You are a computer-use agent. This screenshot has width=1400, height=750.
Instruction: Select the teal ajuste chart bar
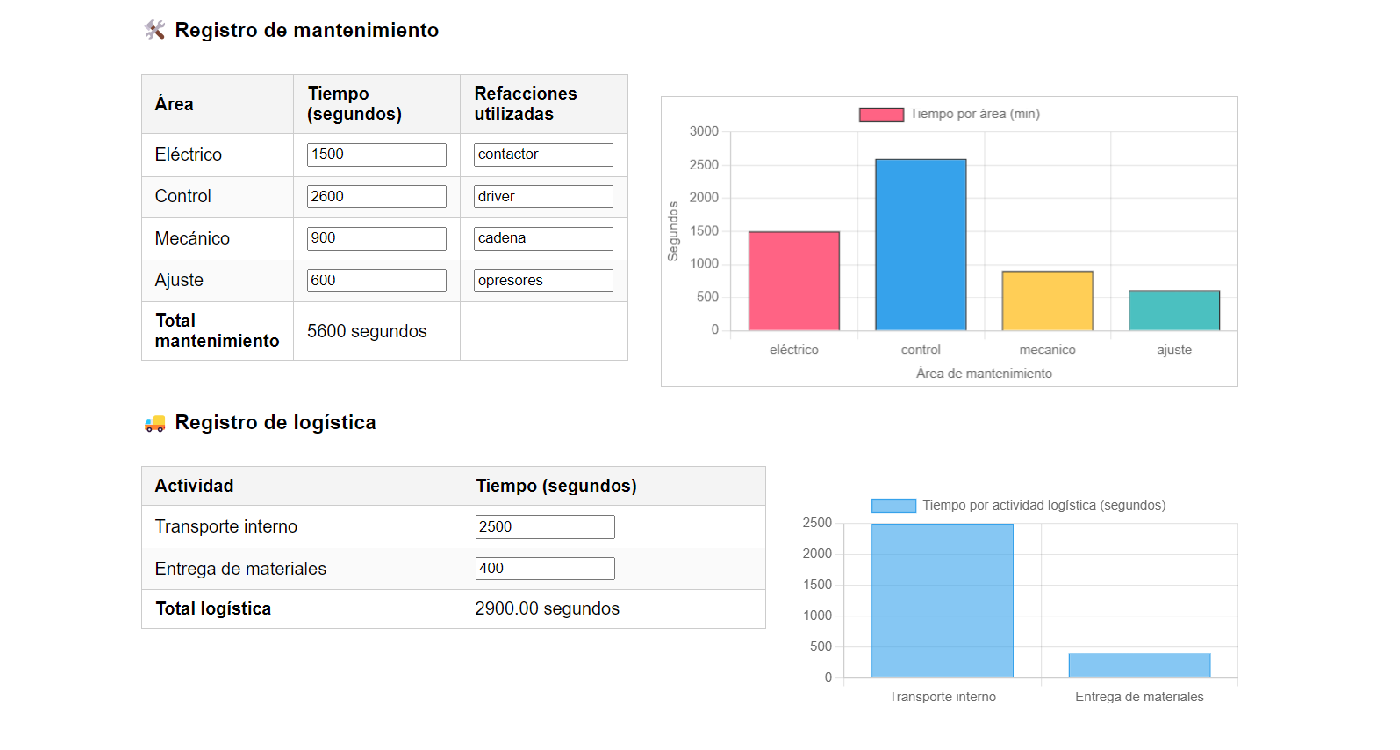[1174, 311]
